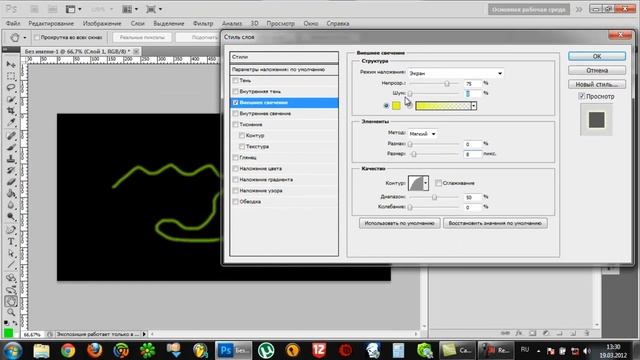The width and height of the screenshot is (640, 360).
Task: Open the glow gradient picker arrow
Action: (473, 106)
